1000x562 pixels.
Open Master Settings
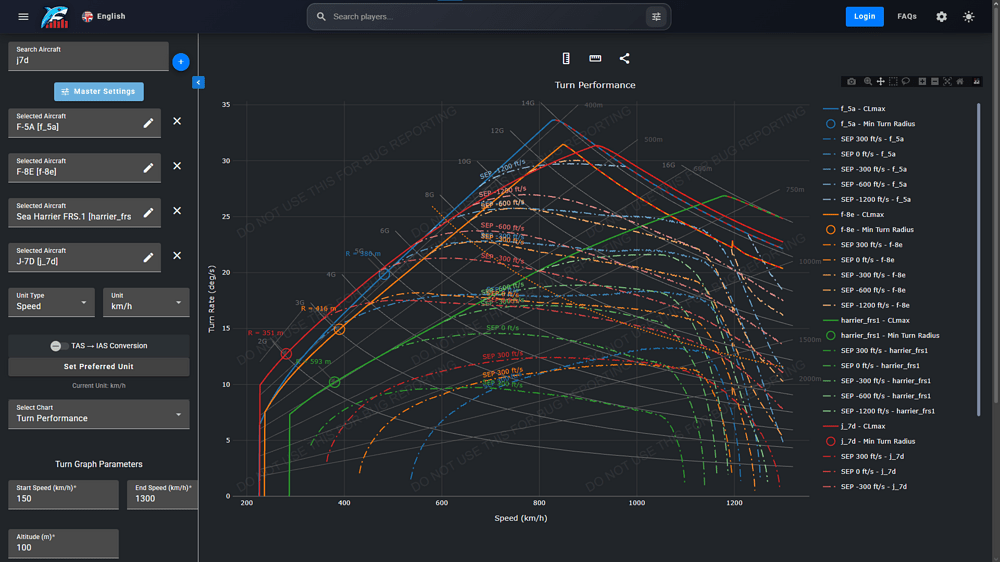coord(99,91)
